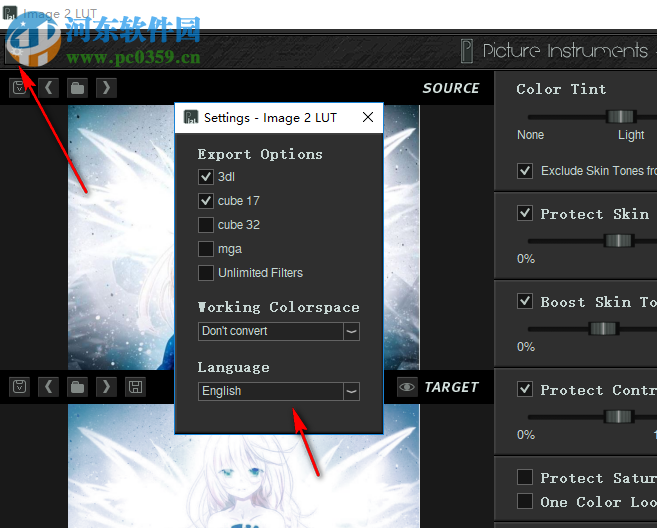Click the Color Tint slider handle
657x528 pixels.
[621, 116]
